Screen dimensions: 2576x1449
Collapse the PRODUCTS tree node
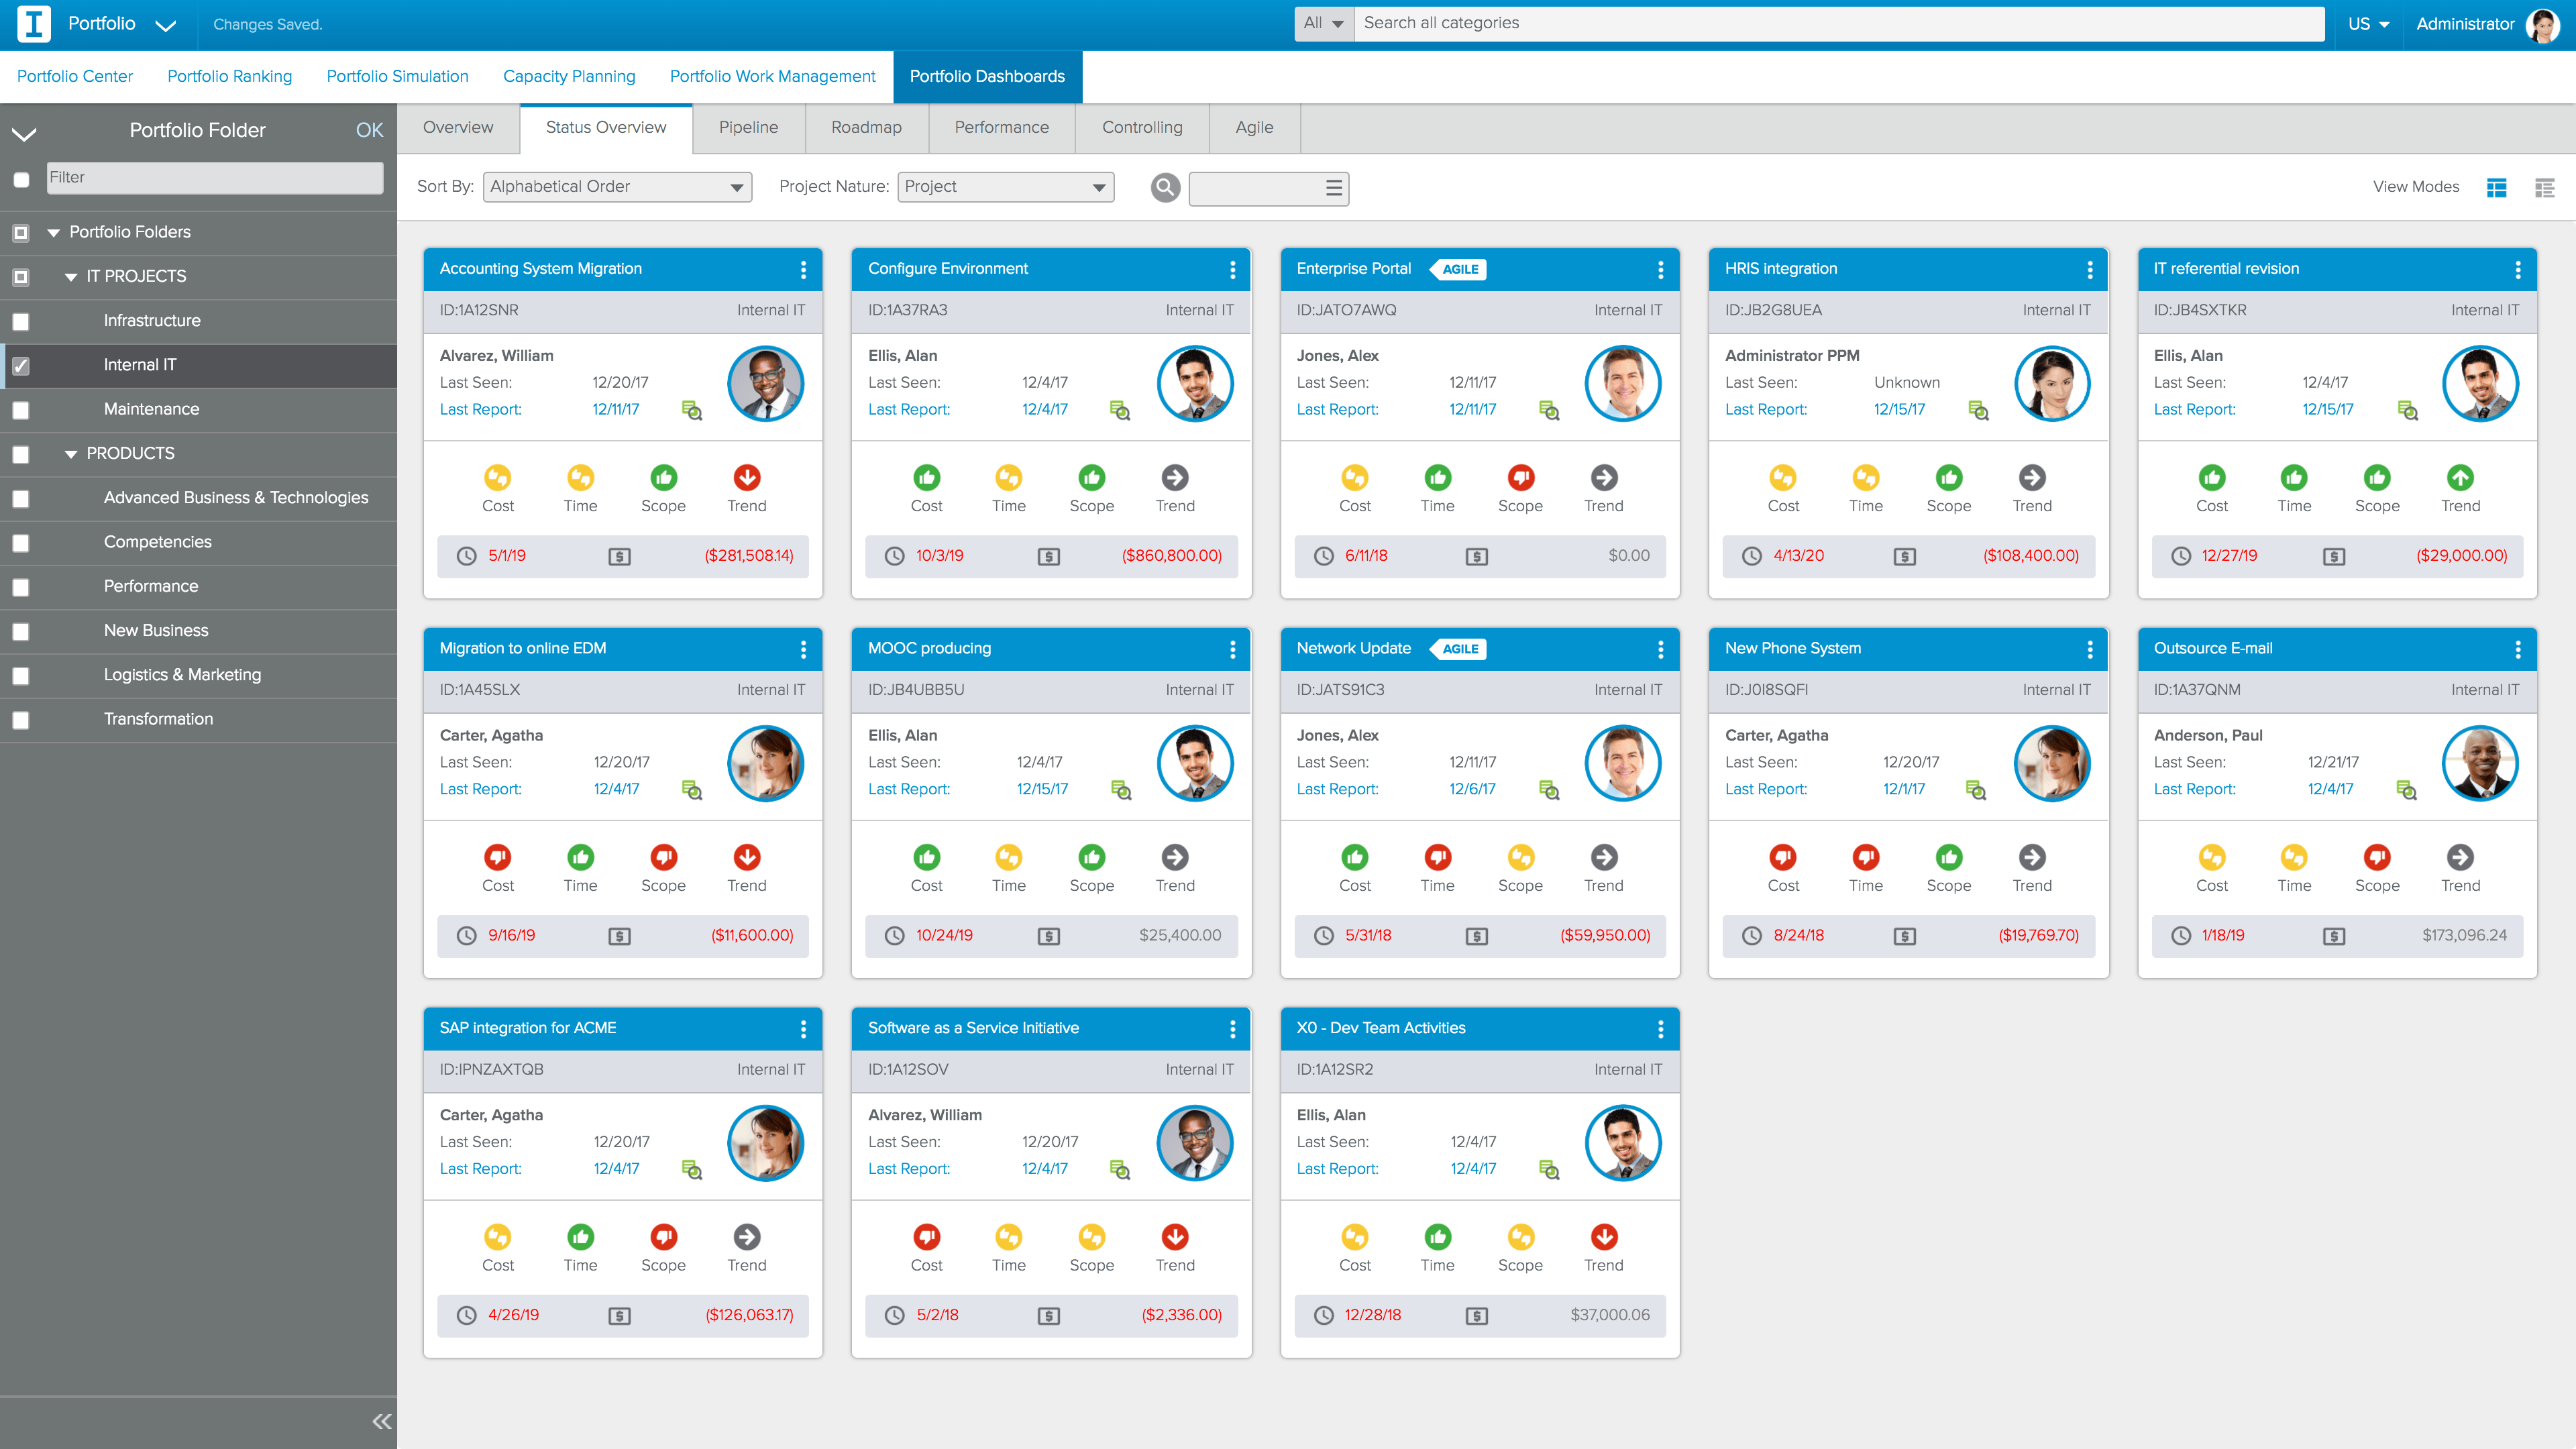pos(71,454)
